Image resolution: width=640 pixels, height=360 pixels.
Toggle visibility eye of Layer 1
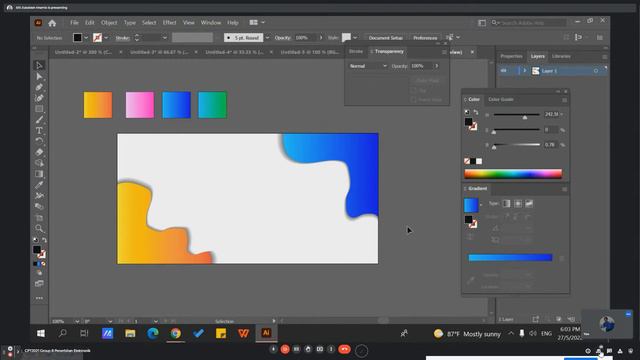(x=504, y=71)
